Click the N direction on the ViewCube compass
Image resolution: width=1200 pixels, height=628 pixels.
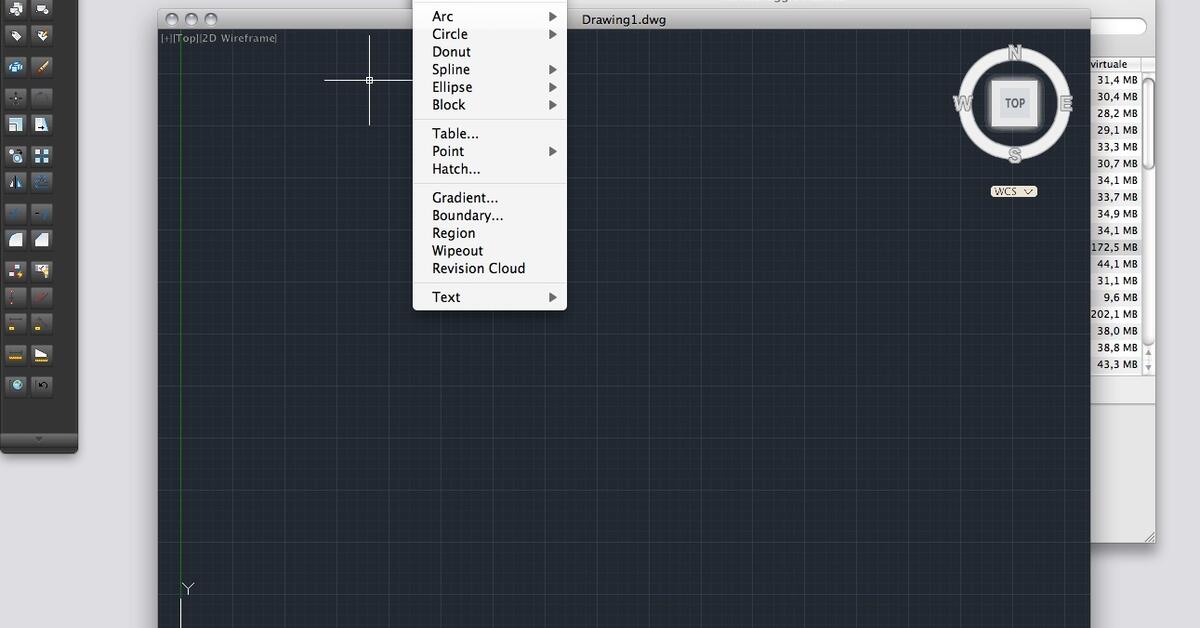point(1014,53)
